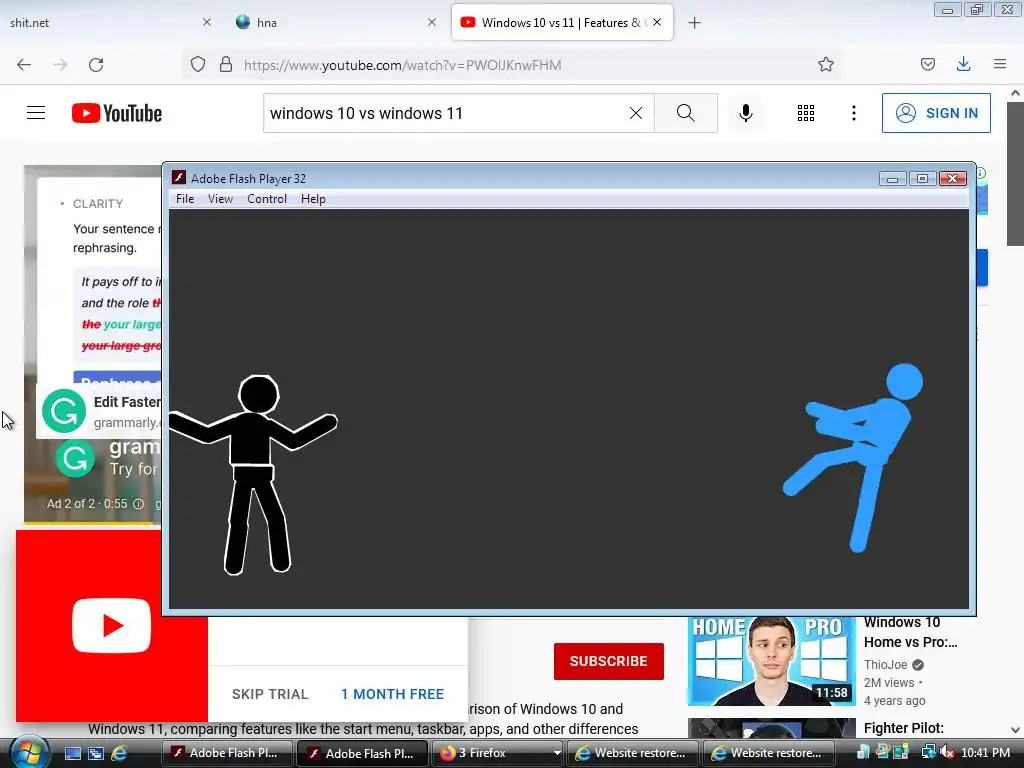
Task: Click the YouTube Premium red logo
Action: [x=112, y=626]
